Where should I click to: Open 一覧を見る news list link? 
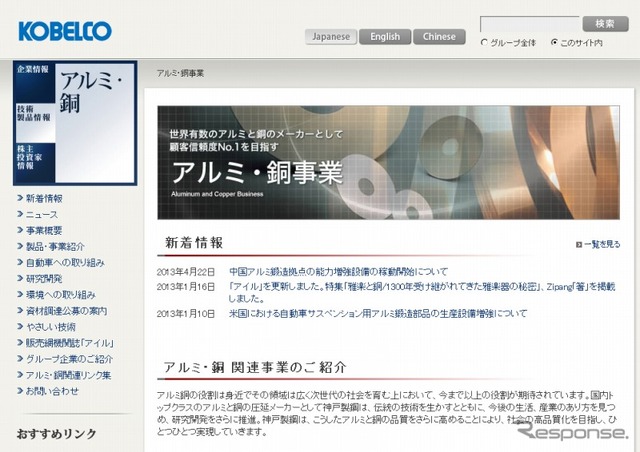click(602, 245)
